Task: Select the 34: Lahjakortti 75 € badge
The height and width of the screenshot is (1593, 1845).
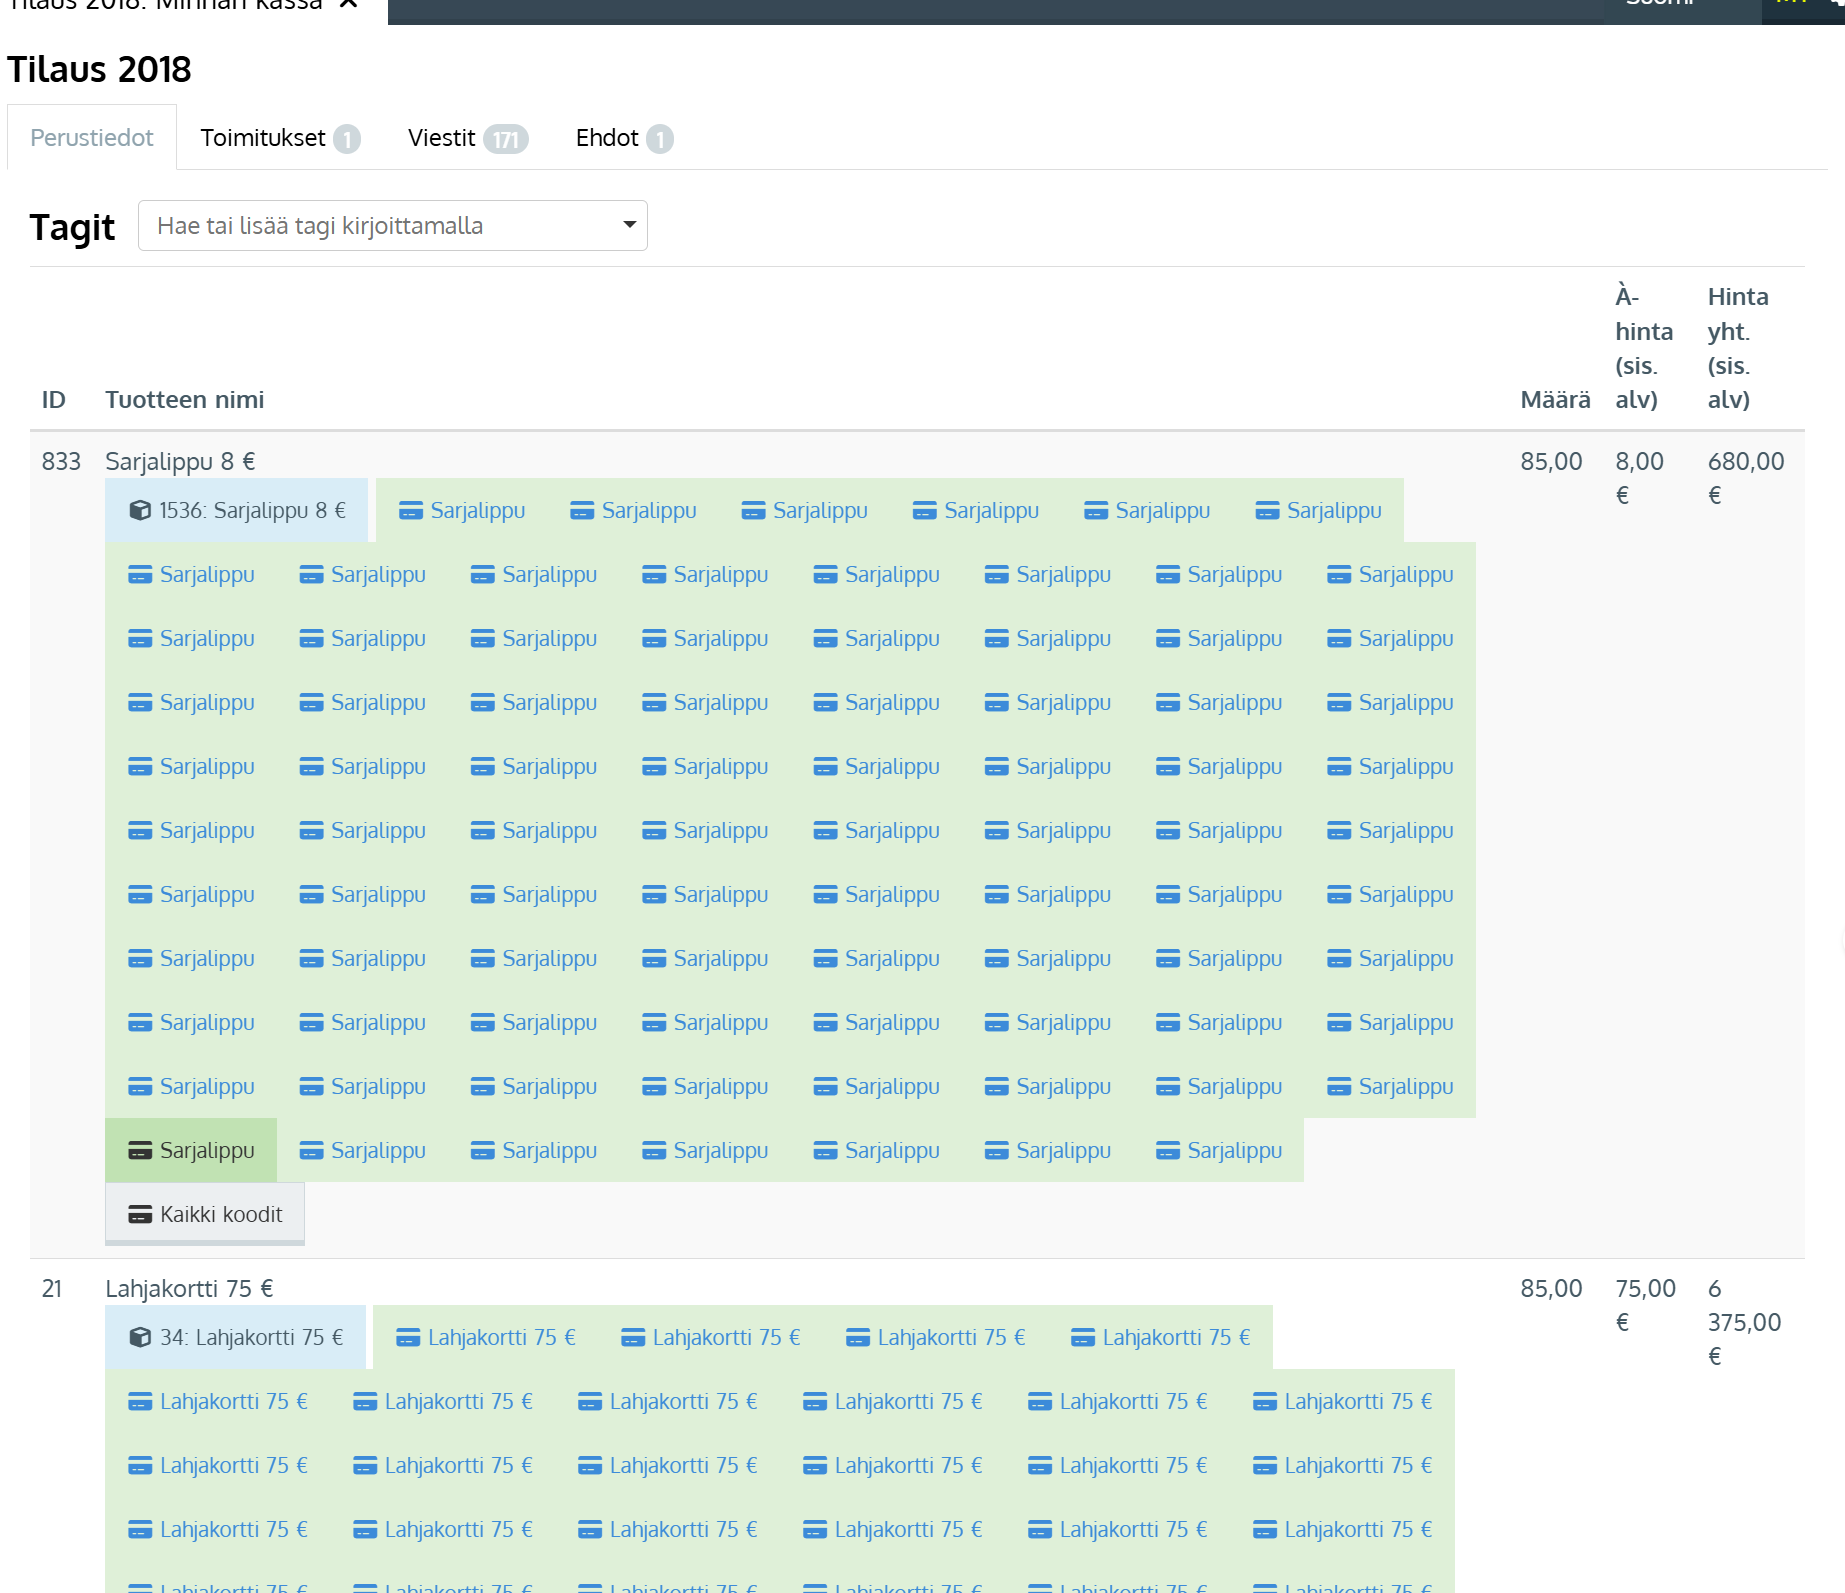Action: coord(236,1338)
